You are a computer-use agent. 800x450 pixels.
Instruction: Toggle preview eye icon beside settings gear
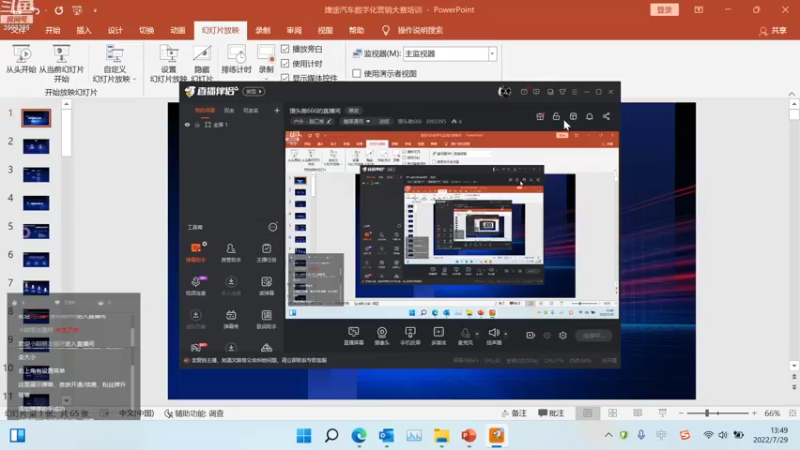click(x=547, y=335)
